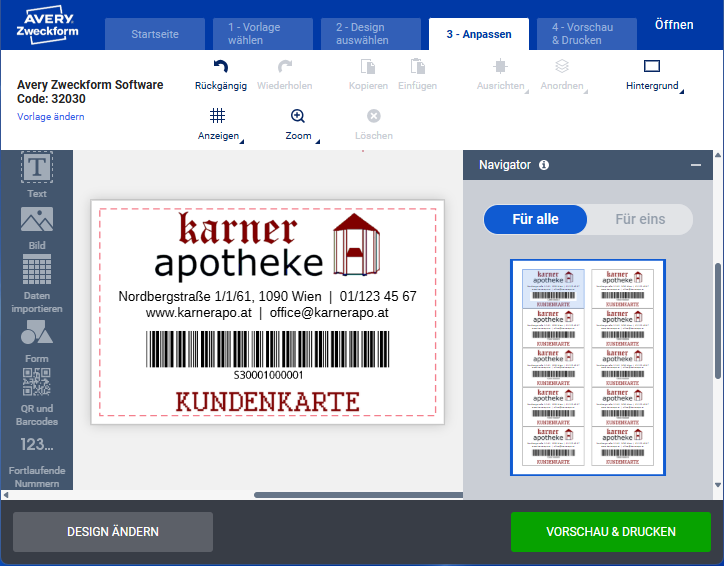The height and width of the screenshot is (566, 724).
Task: Click the green VORSCHAU & DRUCKEN button
Action: point(611,532)
